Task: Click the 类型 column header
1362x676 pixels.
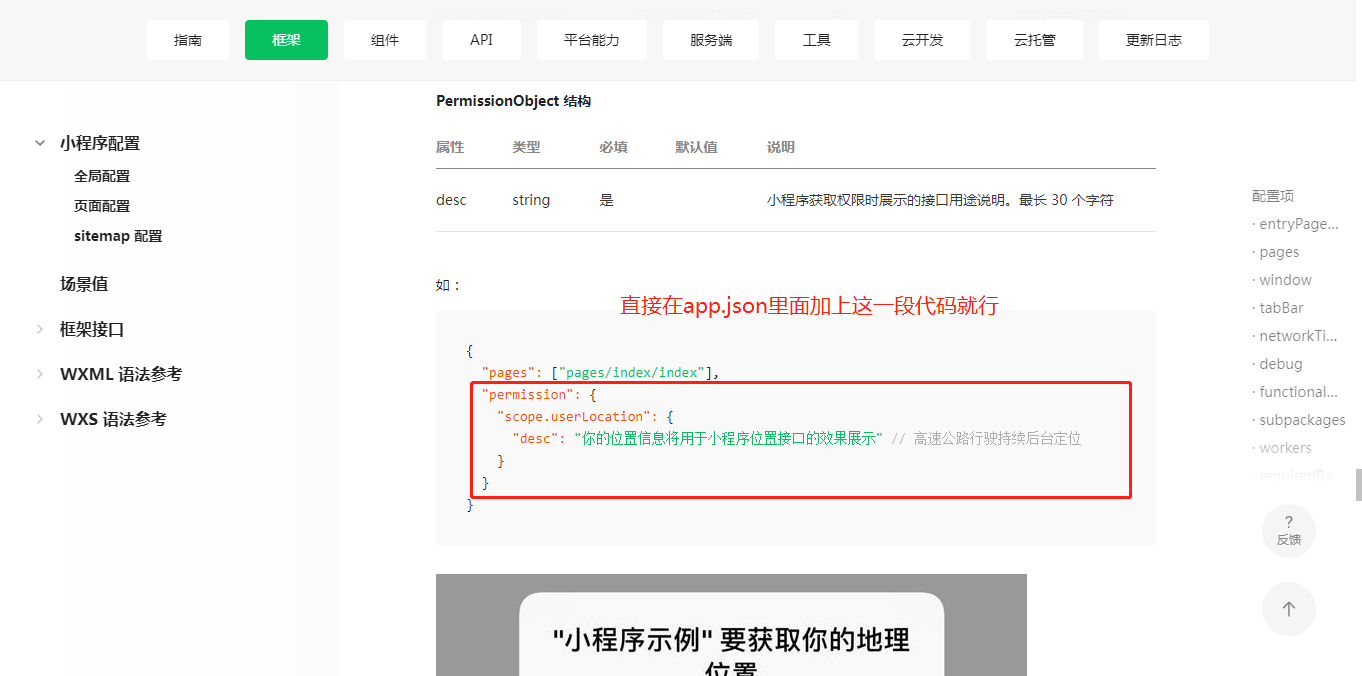Action: [526, 147]
